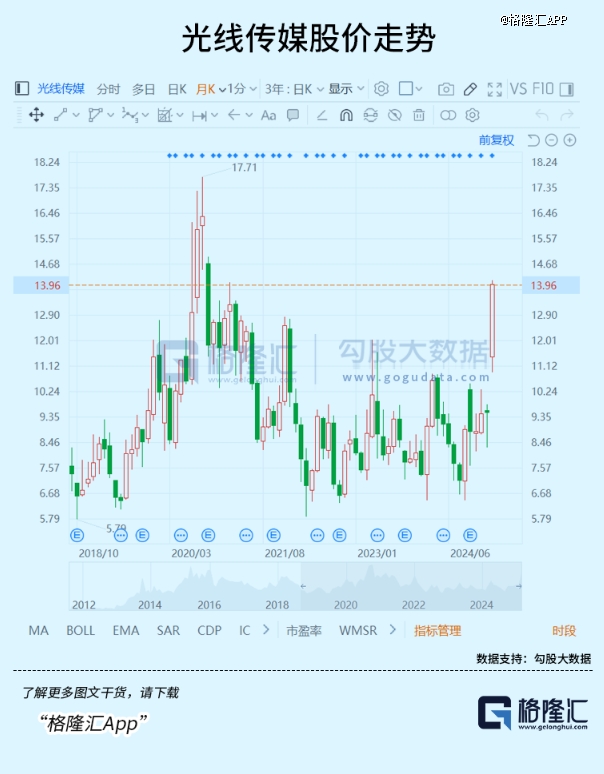This screenshot has height=774, width=604.
Task: Switch to the 分时 tab
Action: 108,89
